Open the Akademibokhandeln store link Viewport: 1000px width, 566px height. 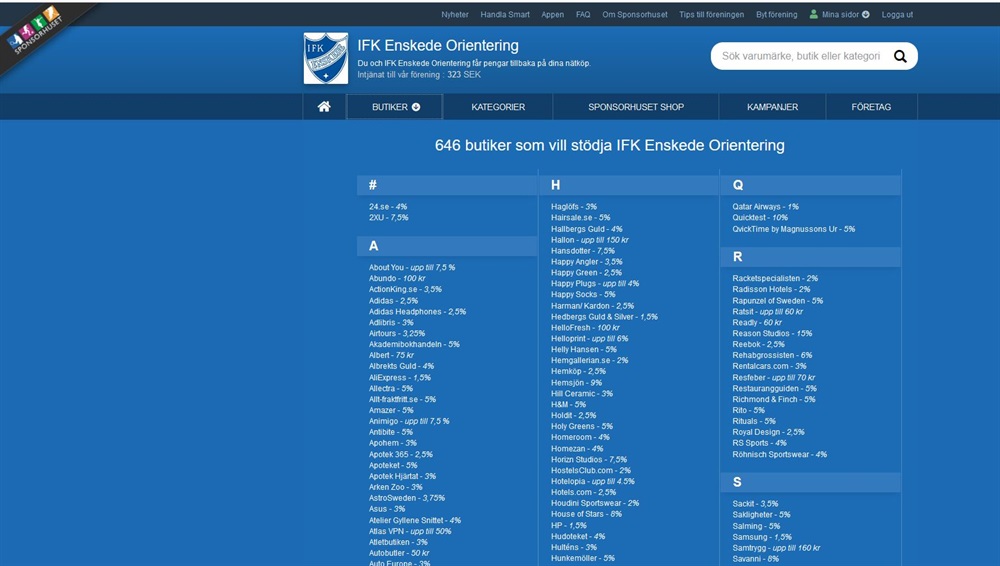click(414, 344)
